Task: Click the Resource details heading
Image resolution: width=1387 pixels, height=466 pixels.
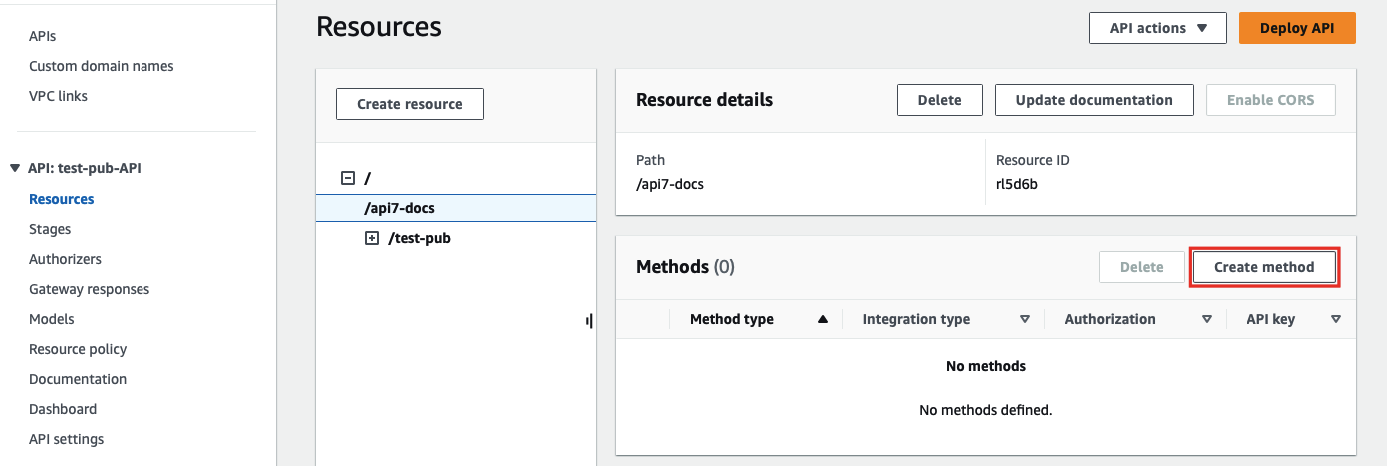Action: 704,100
